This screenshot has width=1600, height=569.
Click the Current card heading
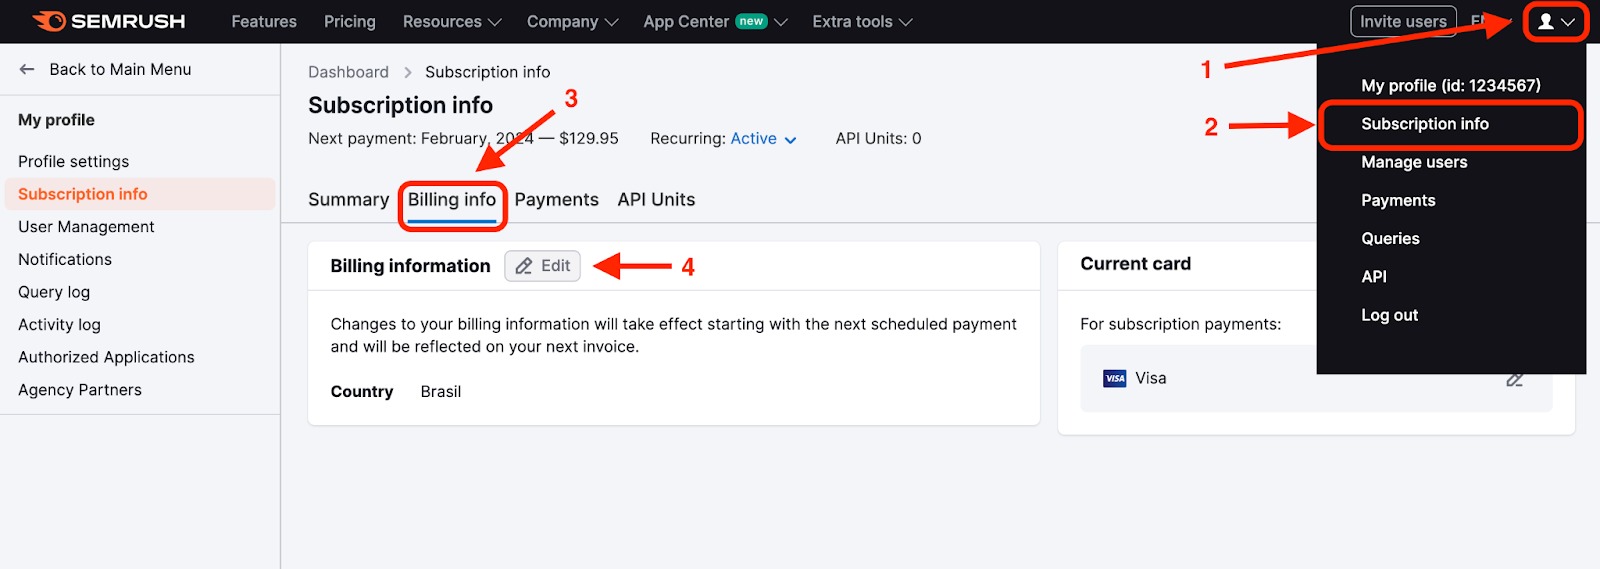tap(1135, 264)
